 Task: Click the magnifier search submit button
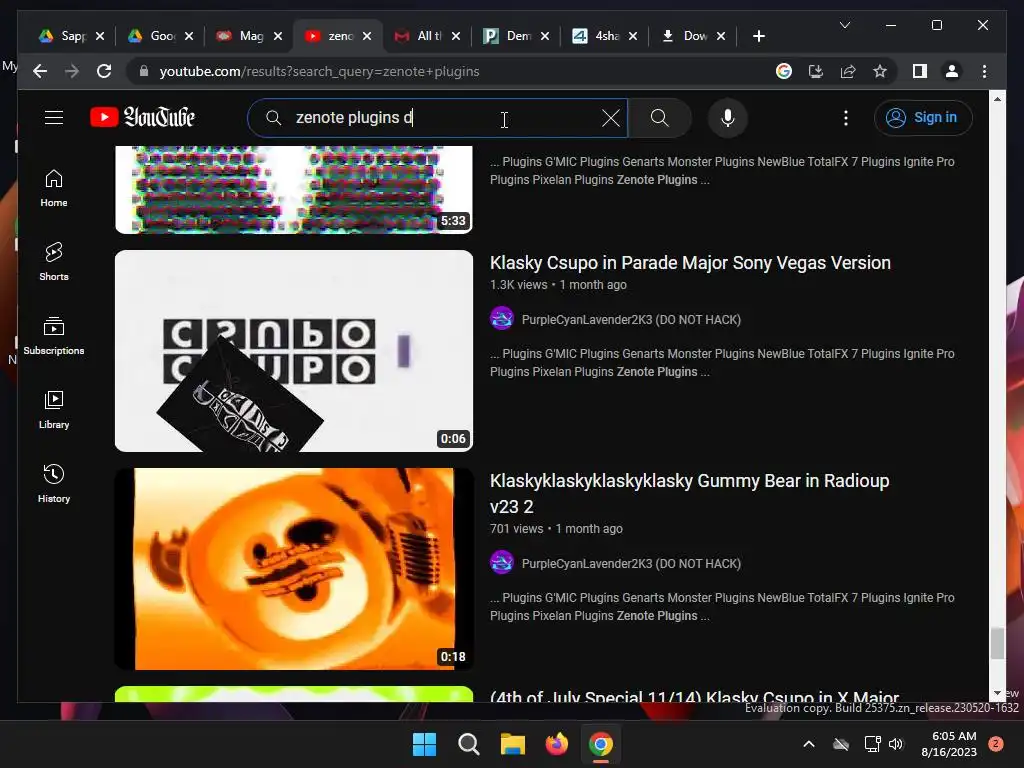pos(660,118)
